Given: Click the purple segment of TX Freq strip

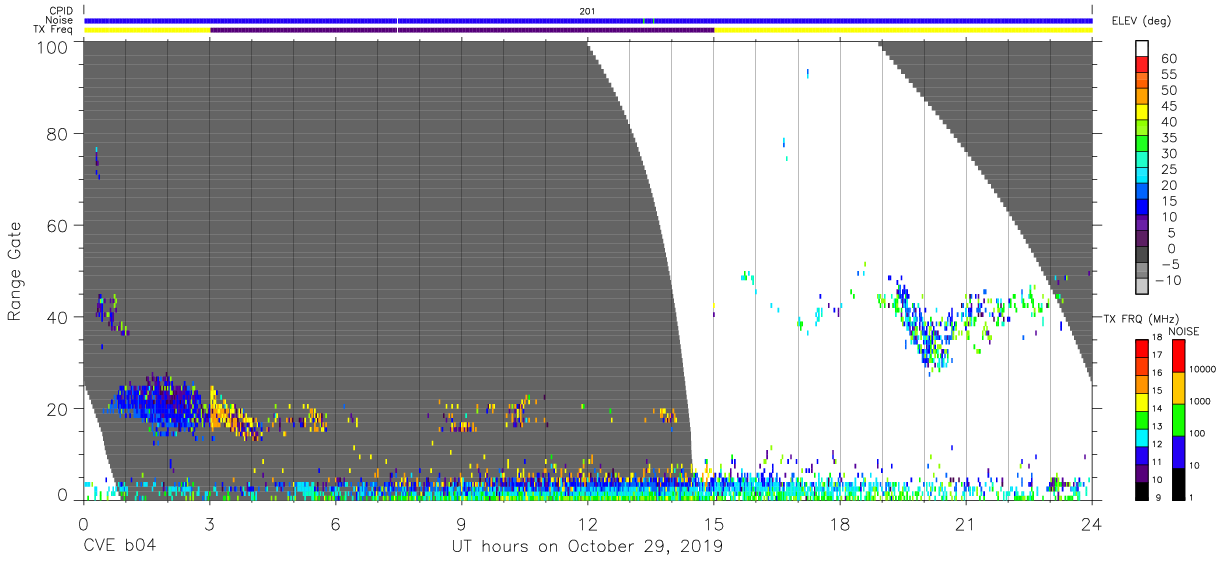Looking at the screenshot, I should pyautogui.click(x=462, y=30).
